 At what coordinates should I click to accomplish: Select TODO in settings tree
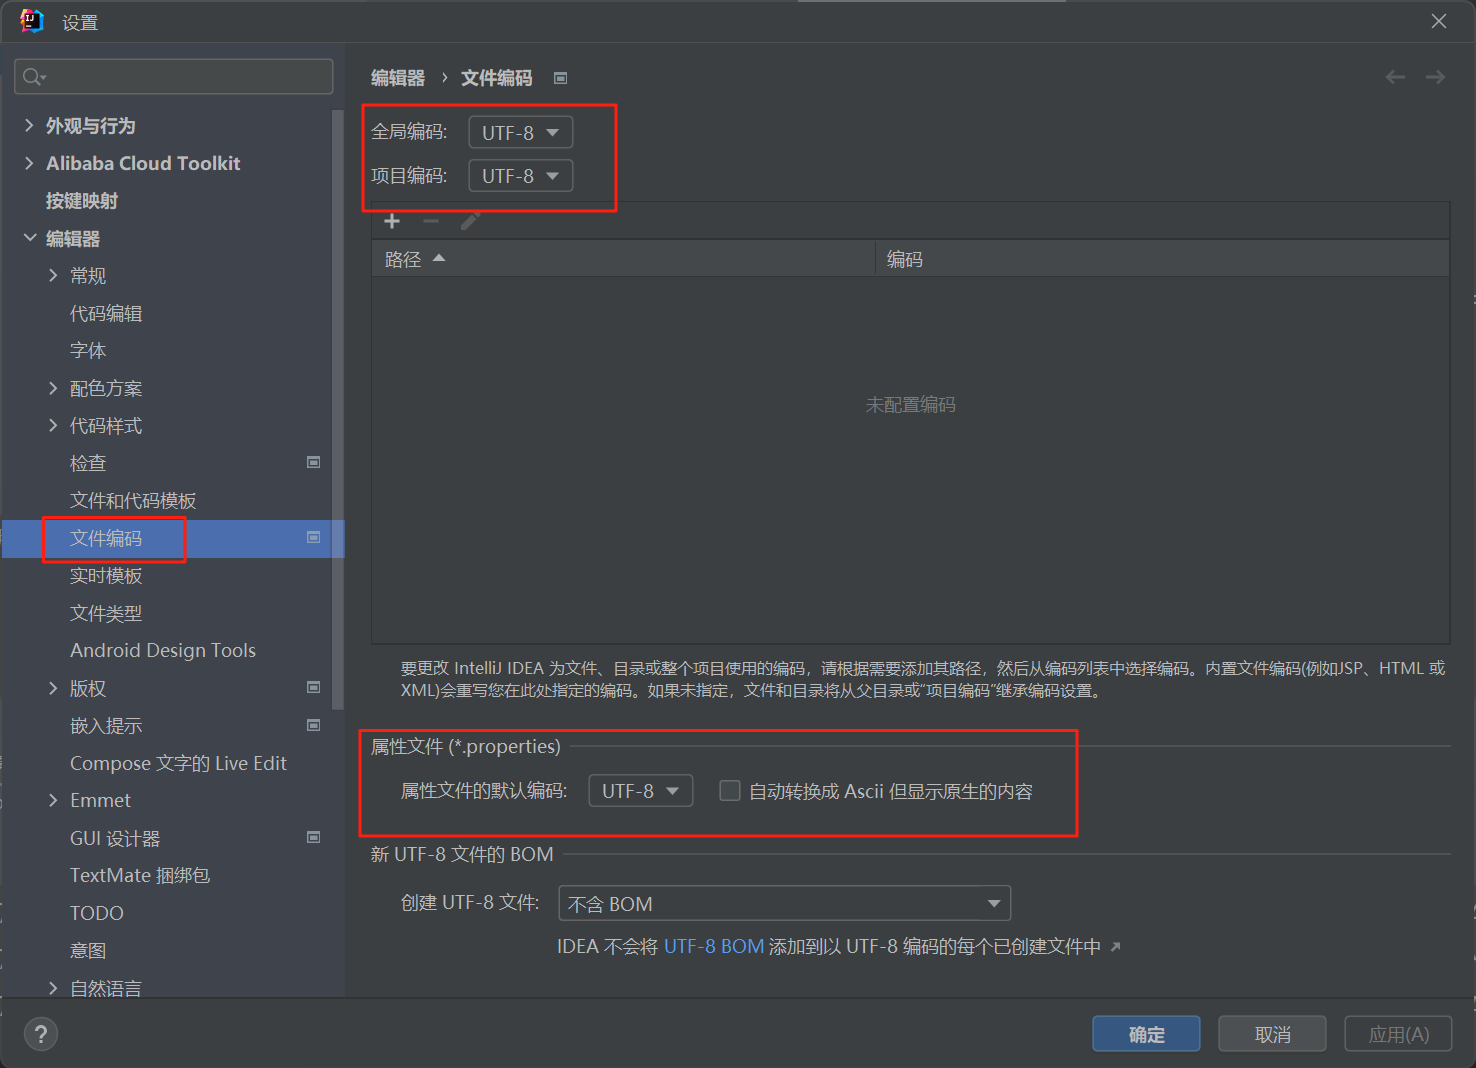97,913
